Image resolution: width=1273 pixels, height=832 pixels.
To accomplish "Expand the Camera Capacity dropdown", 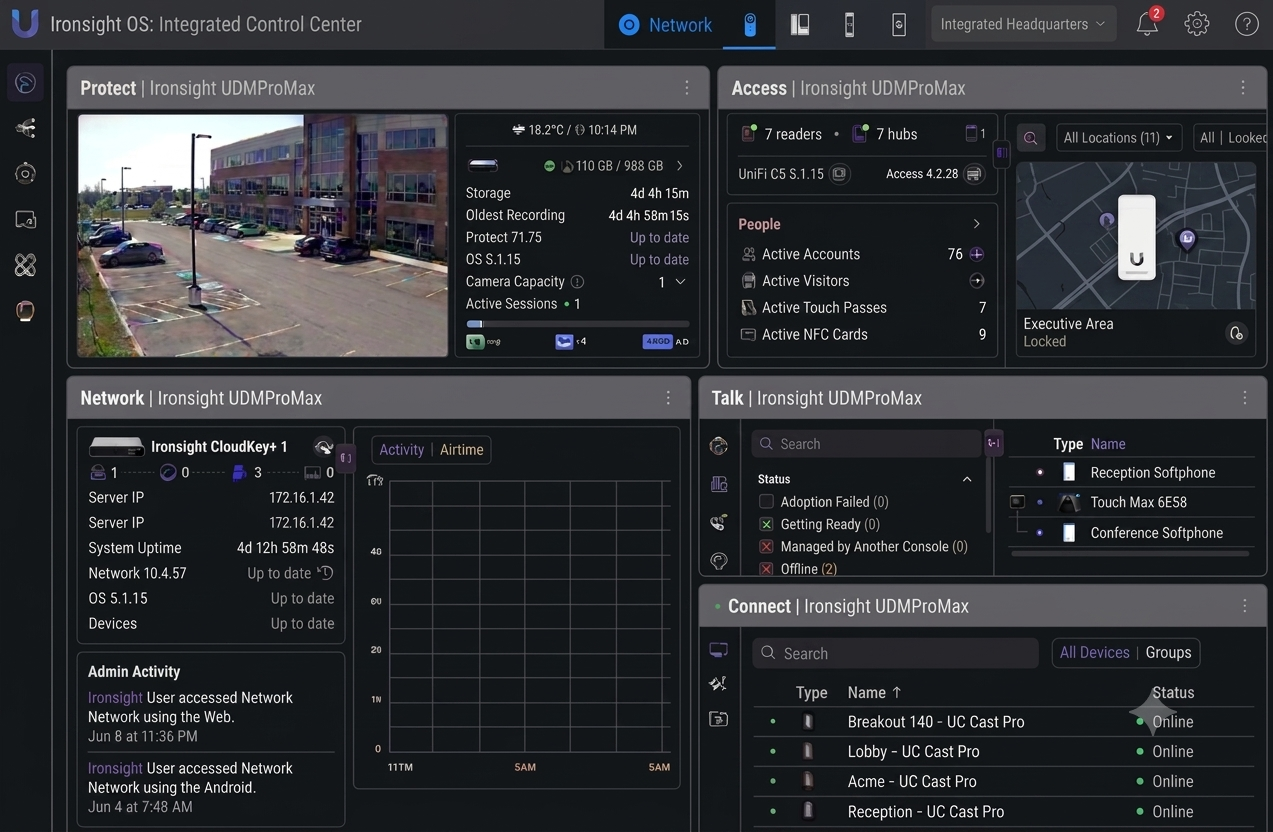I will coord(681,282).
